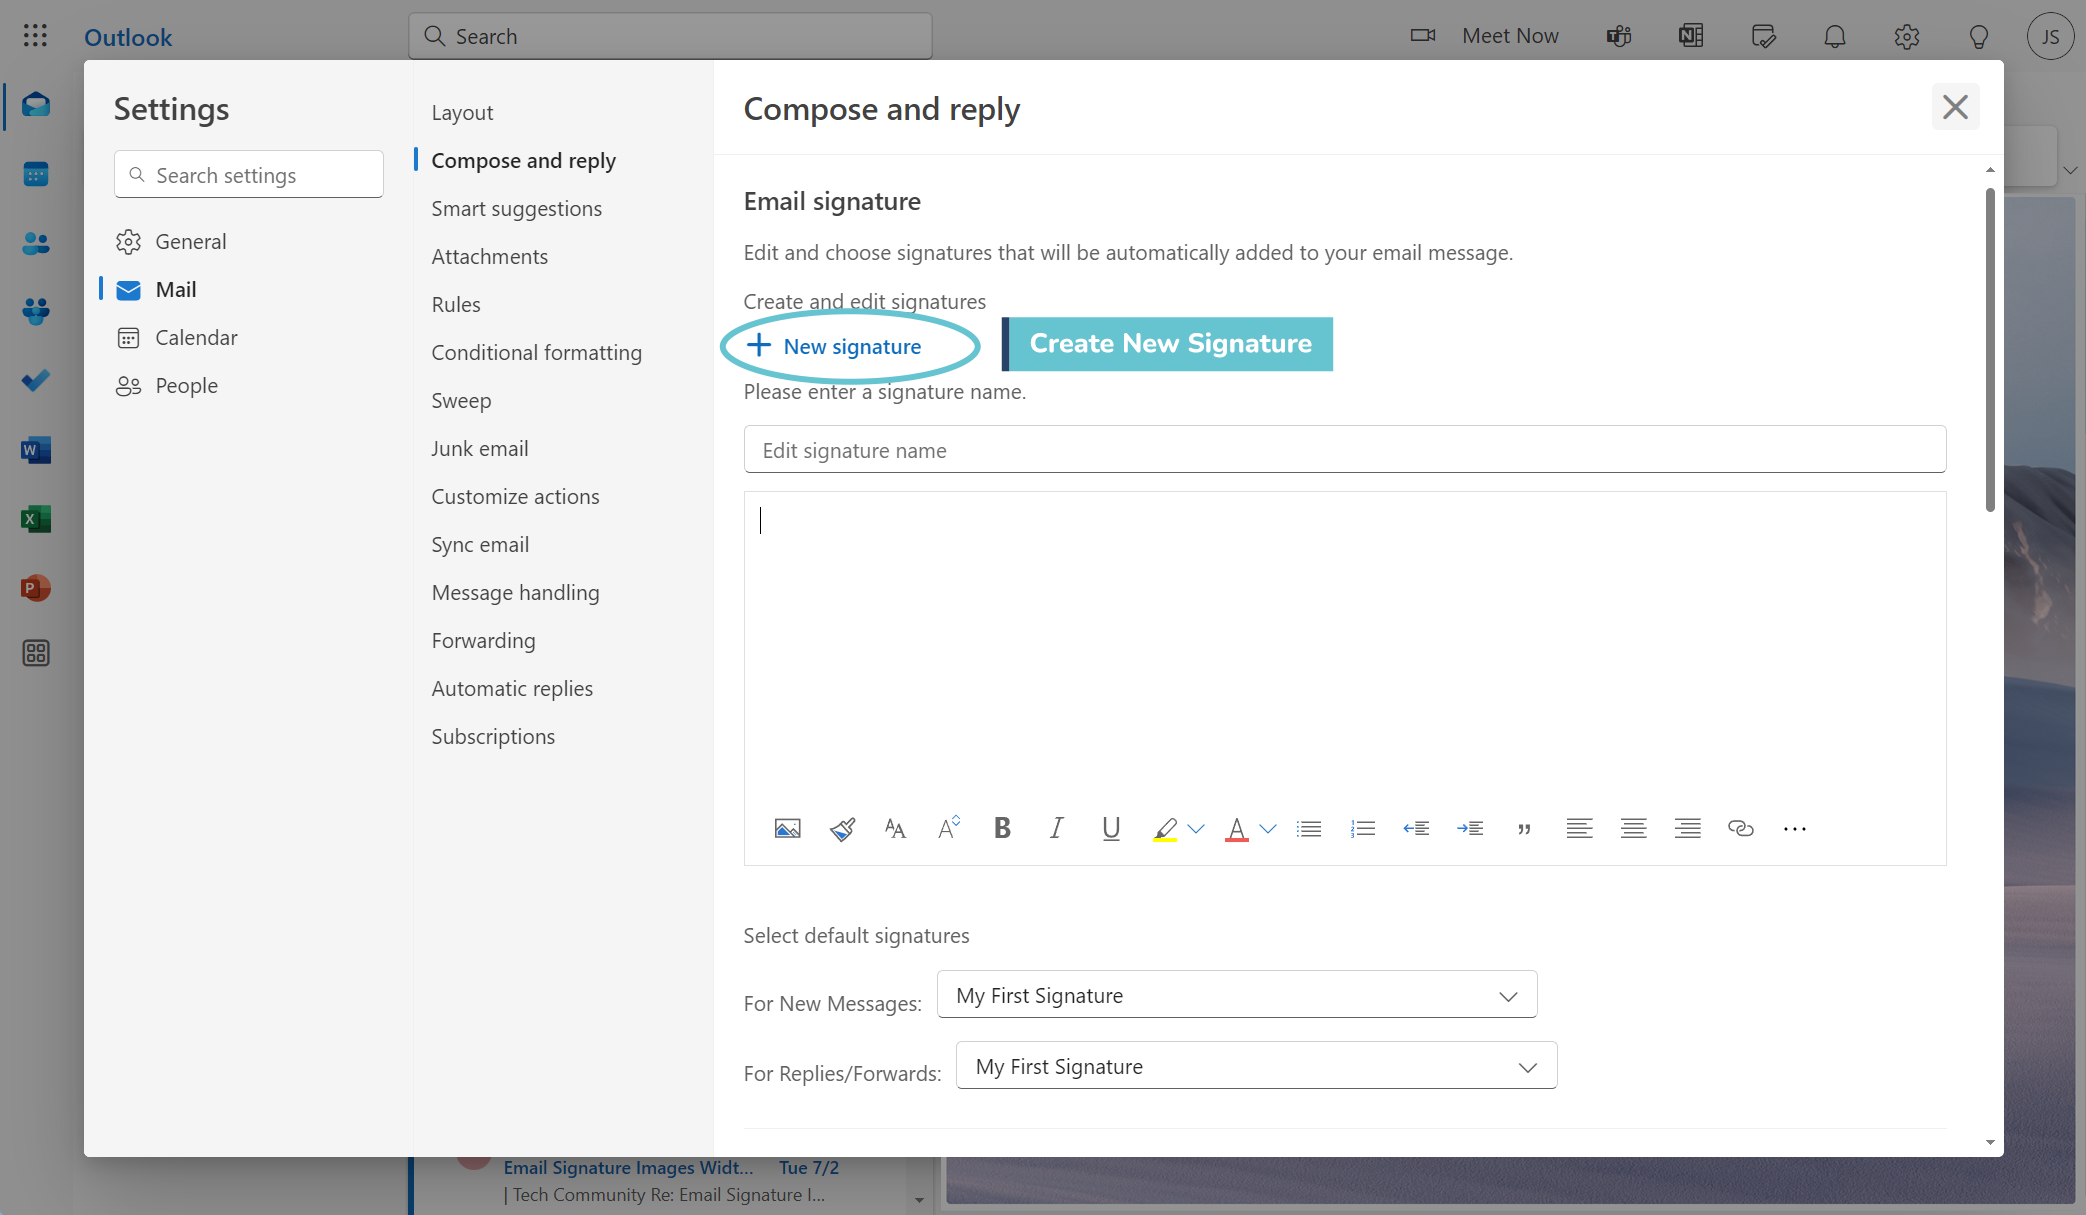
Task: Insert an image into the signature
Action: pyautogui.click(x=788, y=828)
